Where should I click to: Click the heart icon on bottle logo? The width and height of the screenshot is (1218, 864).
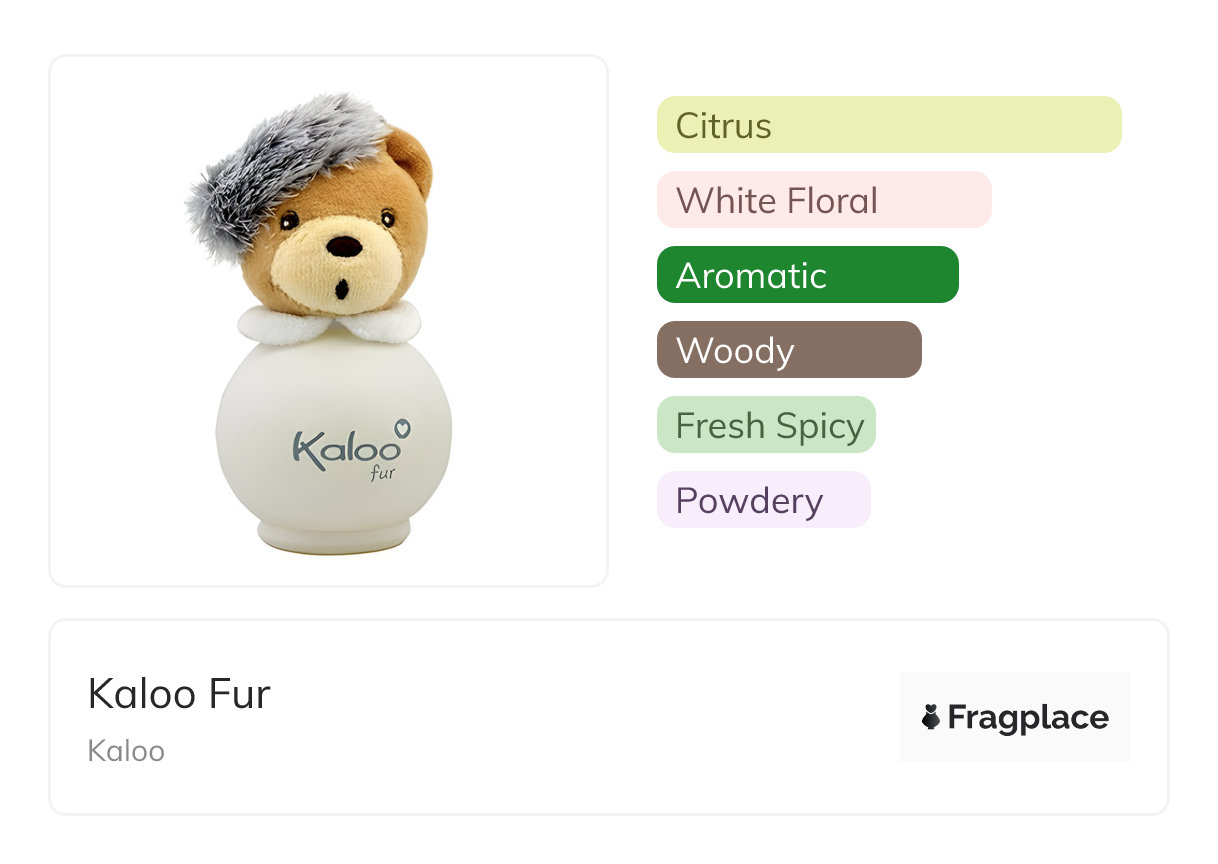(x=403, y=427)
